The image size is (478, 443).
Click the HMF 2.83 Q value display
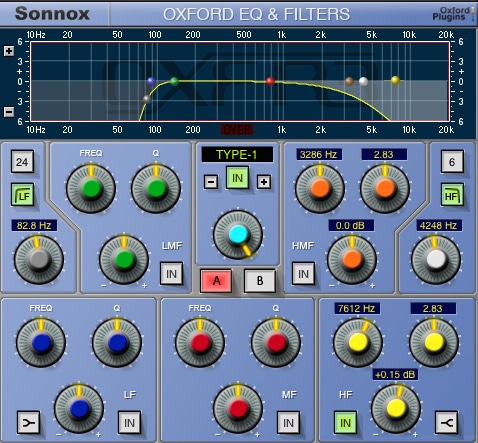pos(384,155)
